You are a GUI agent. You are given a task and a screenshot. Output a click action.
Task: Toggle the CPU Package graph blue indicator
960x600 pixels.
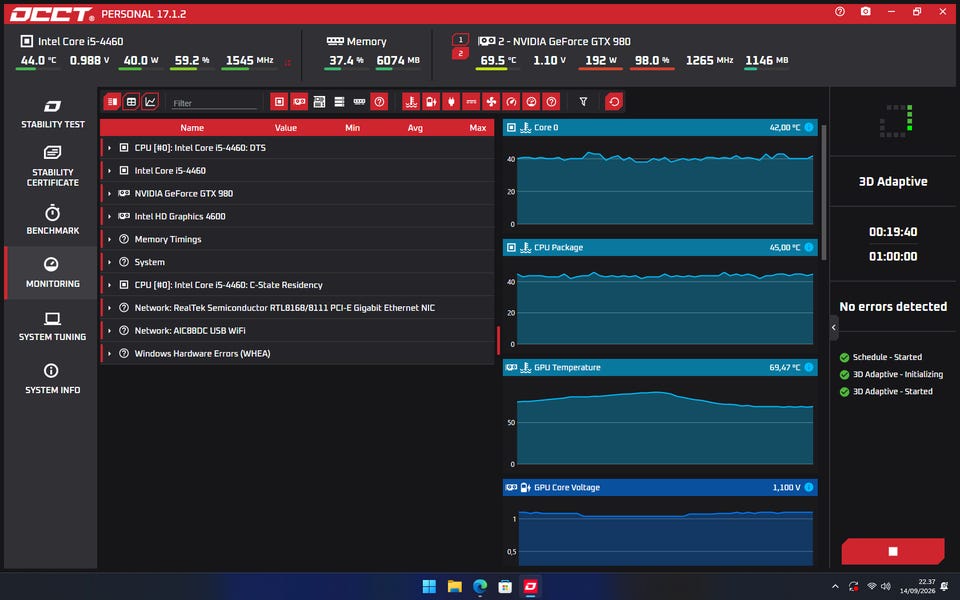[809, 247]
